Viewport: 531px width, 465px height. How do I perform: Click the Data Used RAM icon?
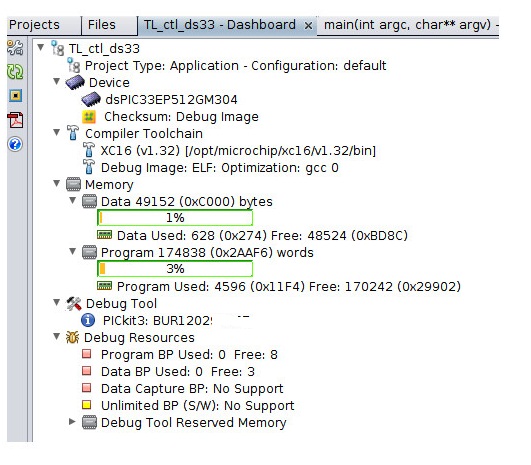tap(104, 235)
